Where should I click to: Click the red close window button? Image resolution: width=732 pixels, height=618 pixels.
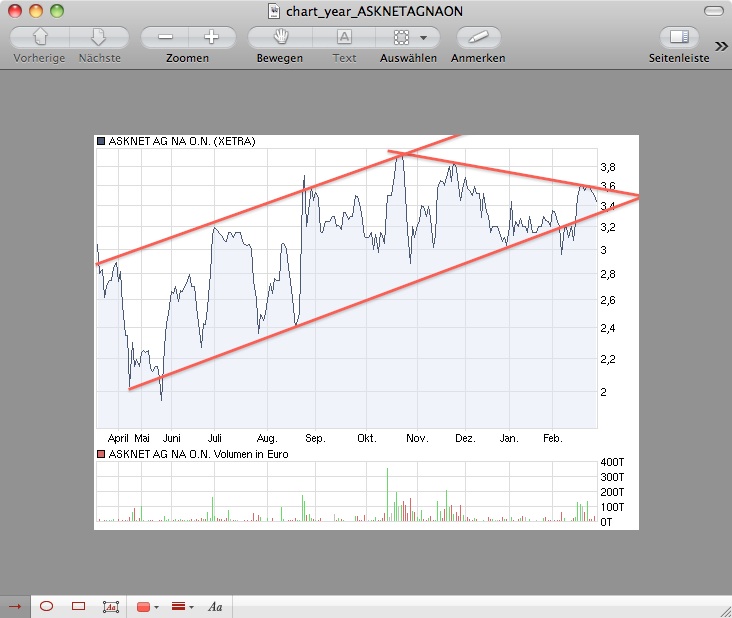[15, 11]
